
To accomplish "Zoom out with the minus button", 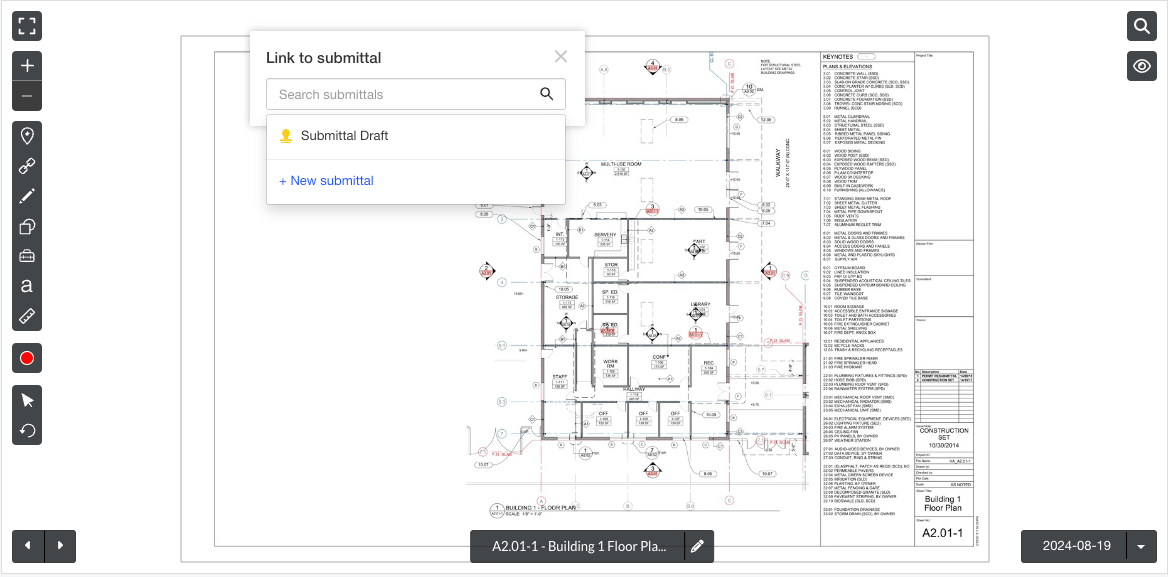I will [x=27, y=96].
